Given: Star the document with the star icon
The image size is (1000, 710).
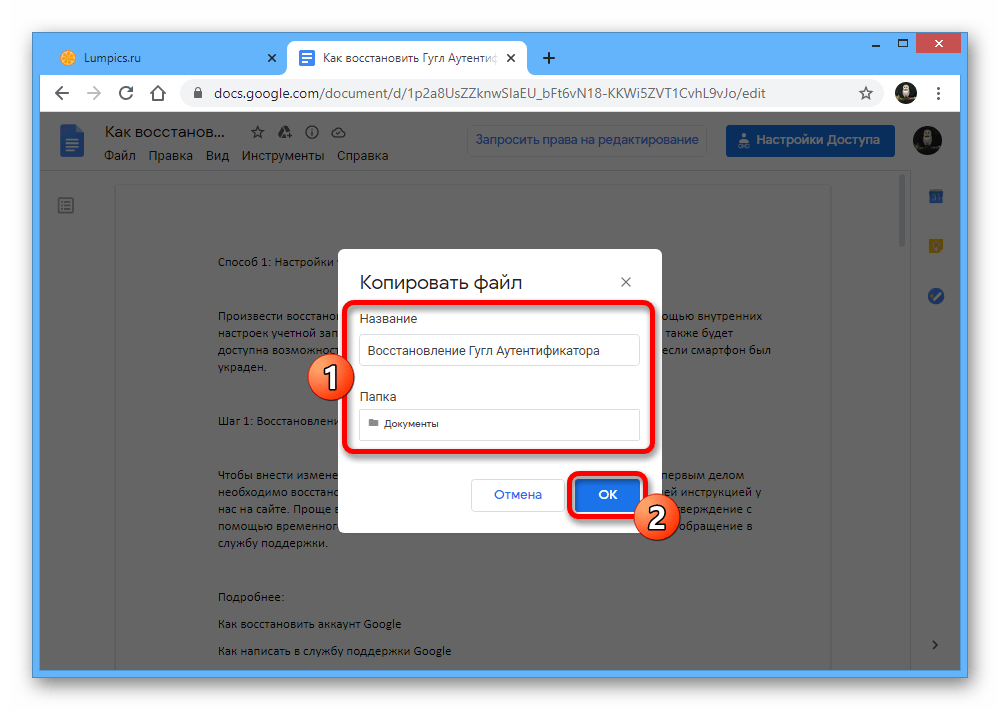Looking at the screenshot, I should (x=257, y=132).
